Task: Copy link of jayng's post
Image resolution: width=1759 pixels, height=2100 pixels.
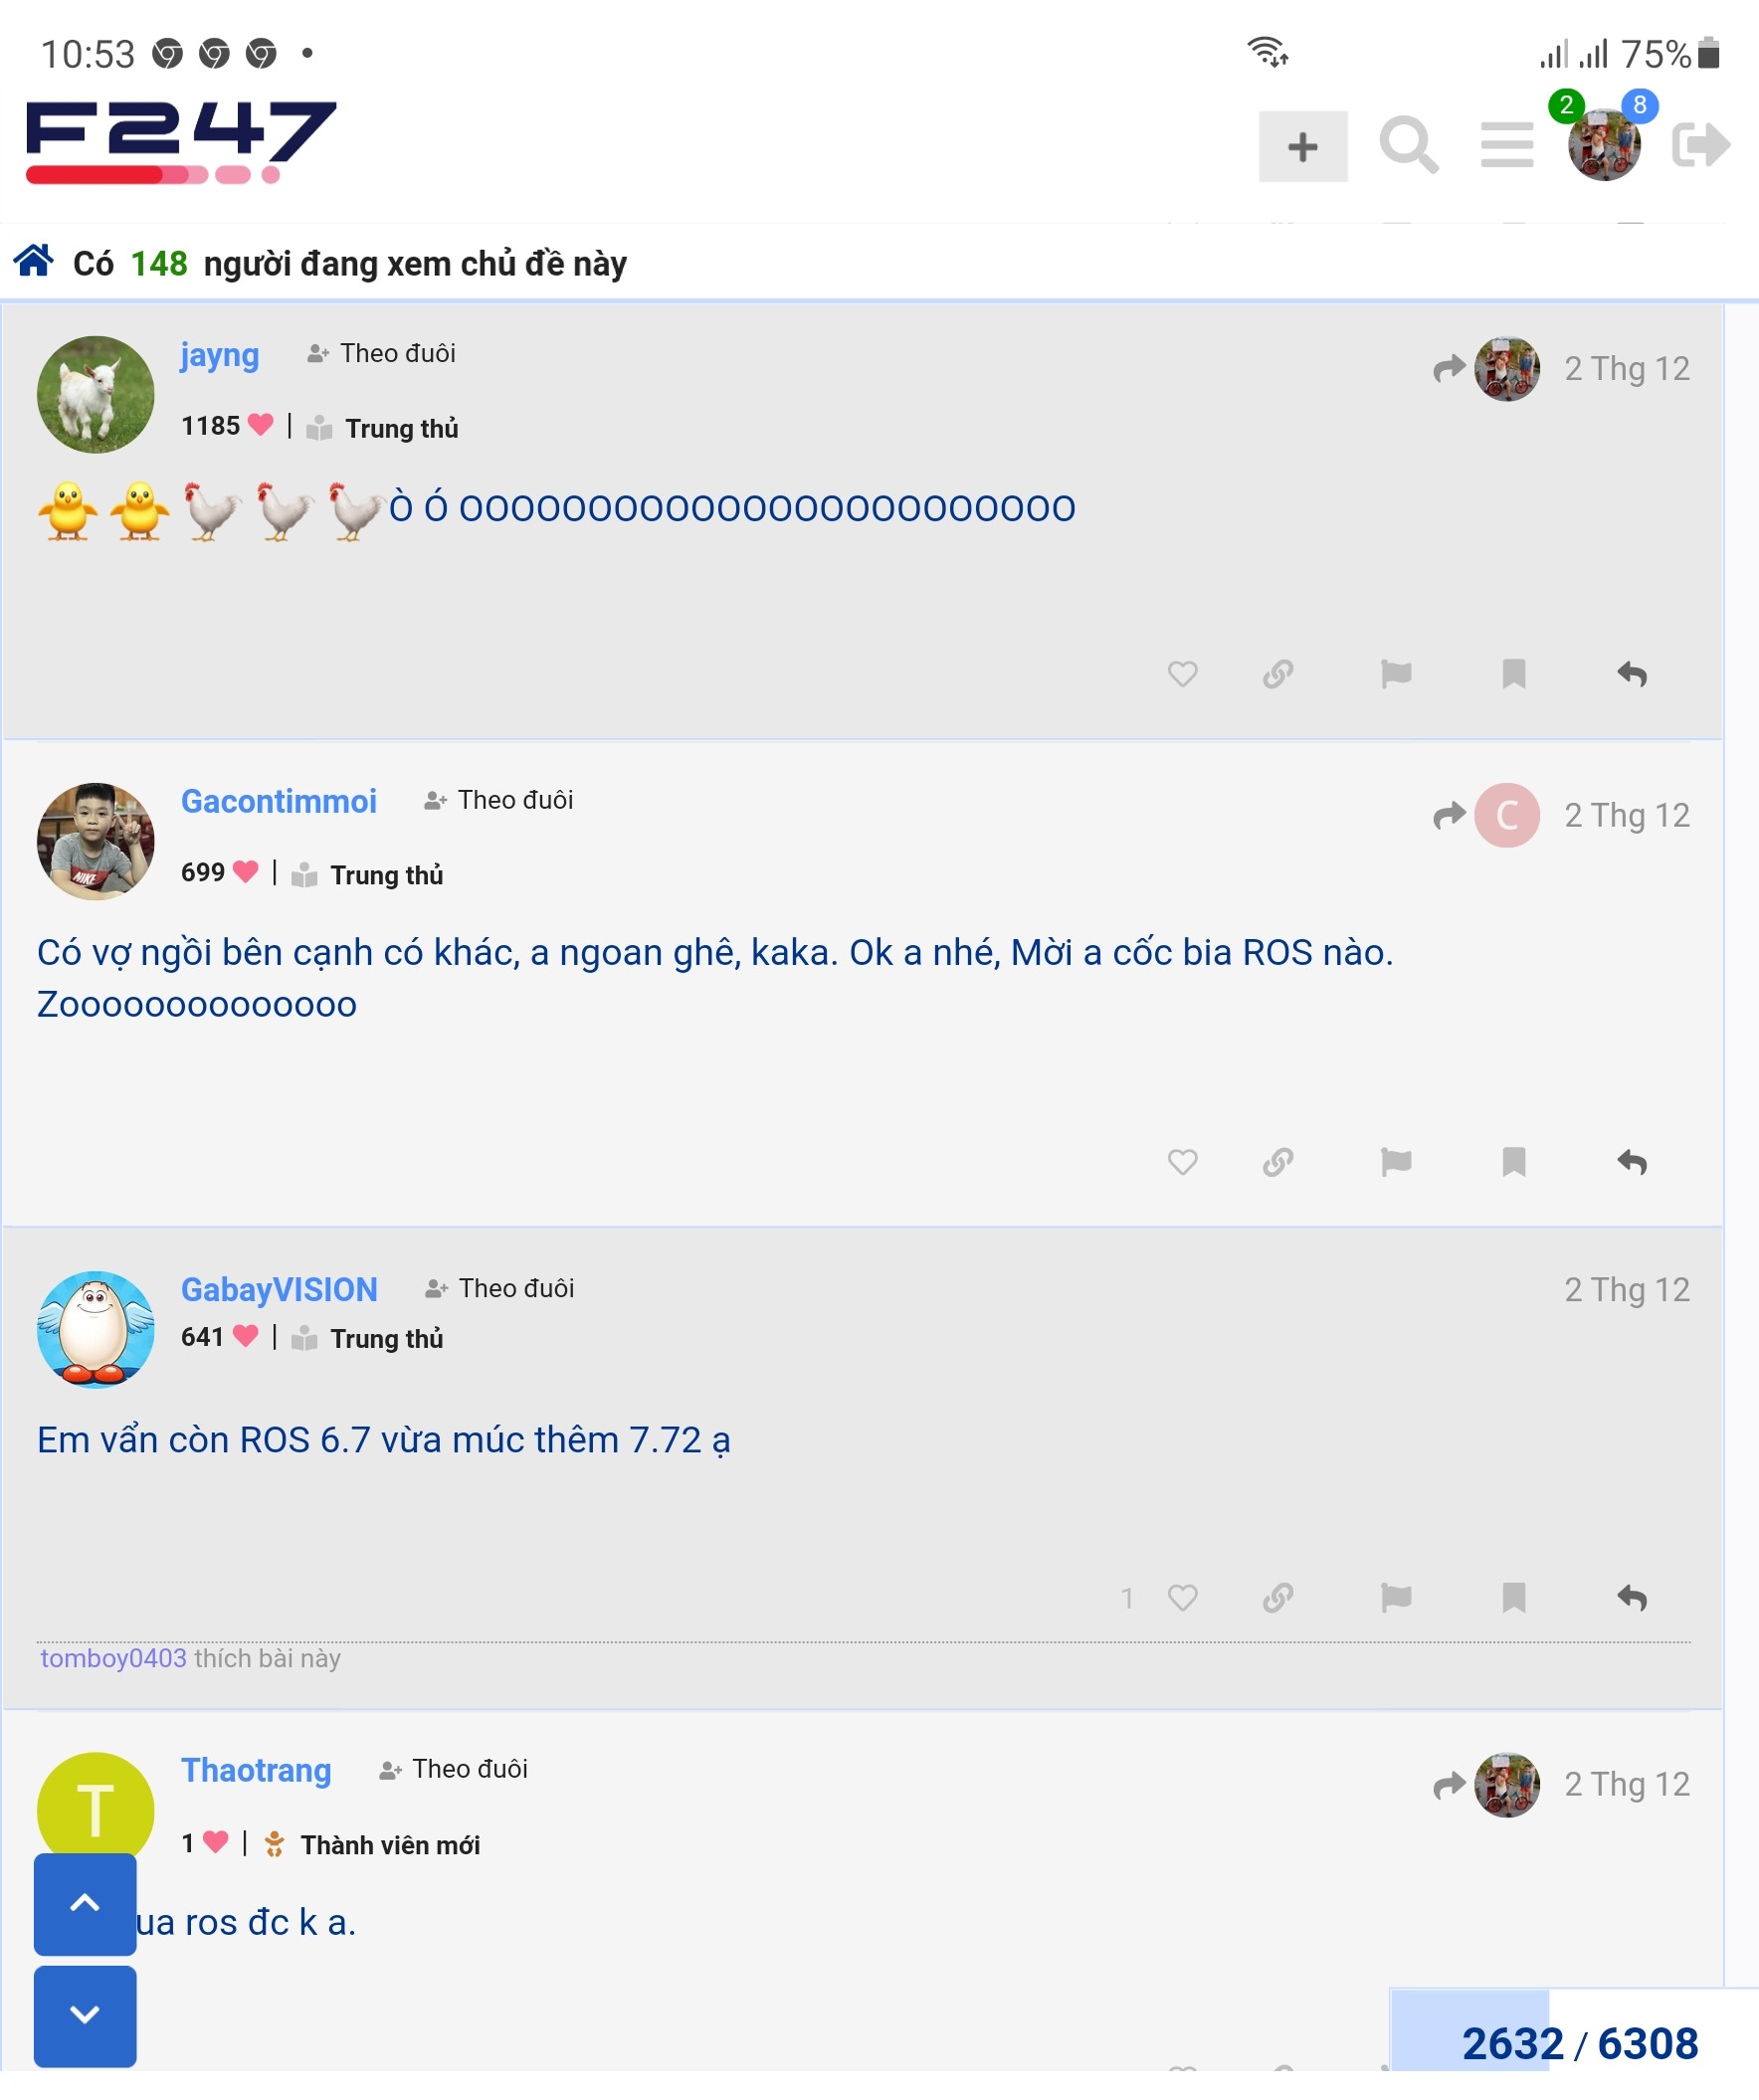Action: 1278,674
